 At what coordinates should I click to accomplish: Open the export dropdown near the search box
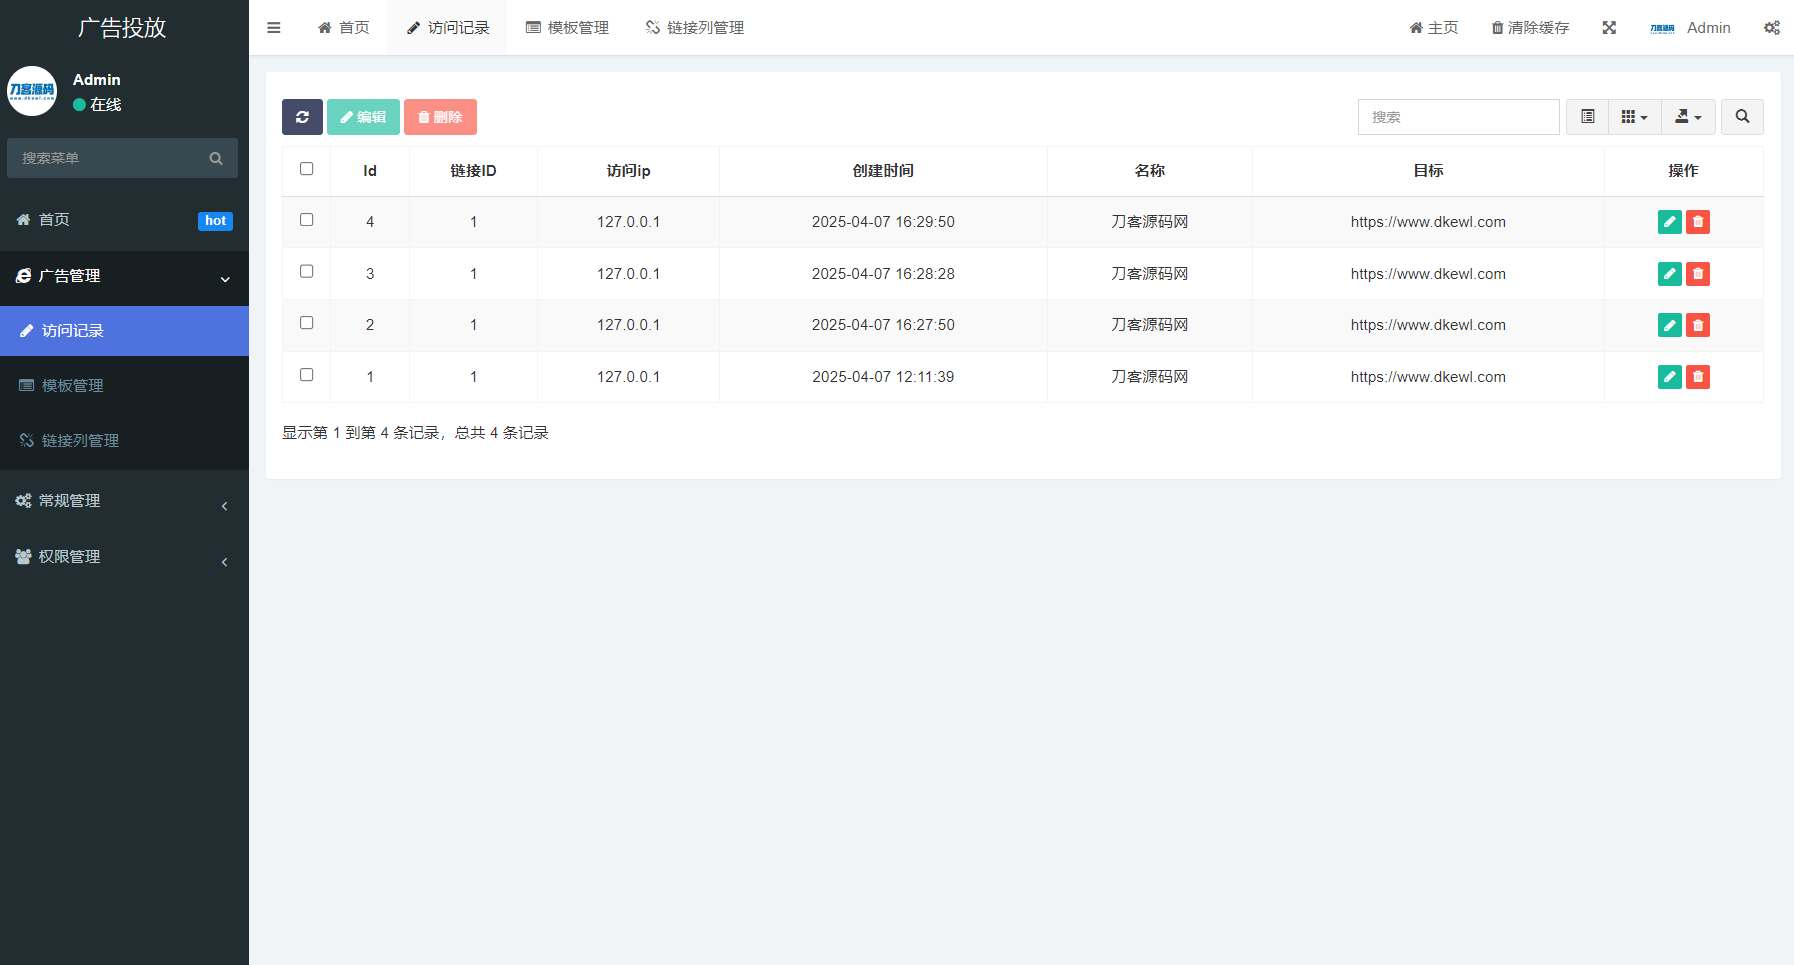tap(1688, 117)
